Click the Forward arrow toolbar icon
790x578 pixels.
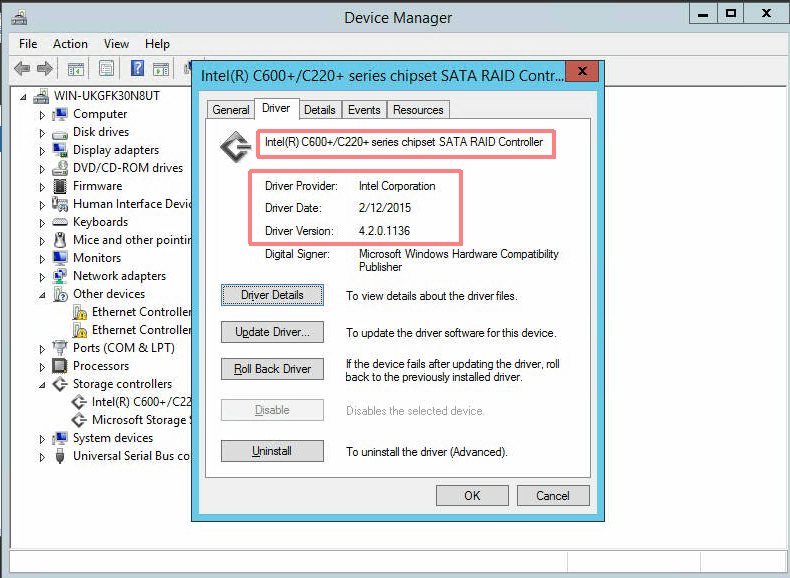pos(45,68)
